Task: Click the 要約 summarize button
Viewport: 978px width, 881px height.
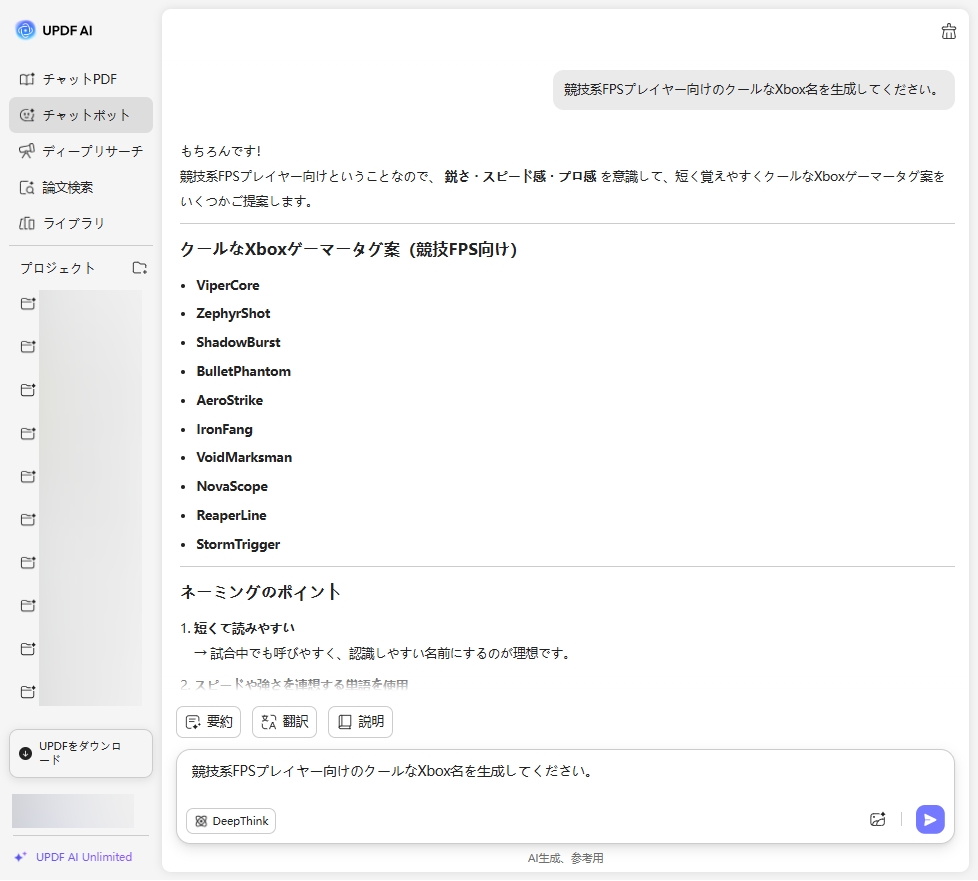Action: tap(209, 722)
